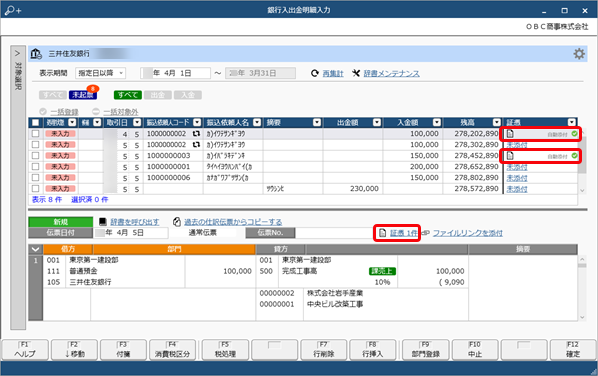Open the 辞書メンテナンス link

[392, 74]
